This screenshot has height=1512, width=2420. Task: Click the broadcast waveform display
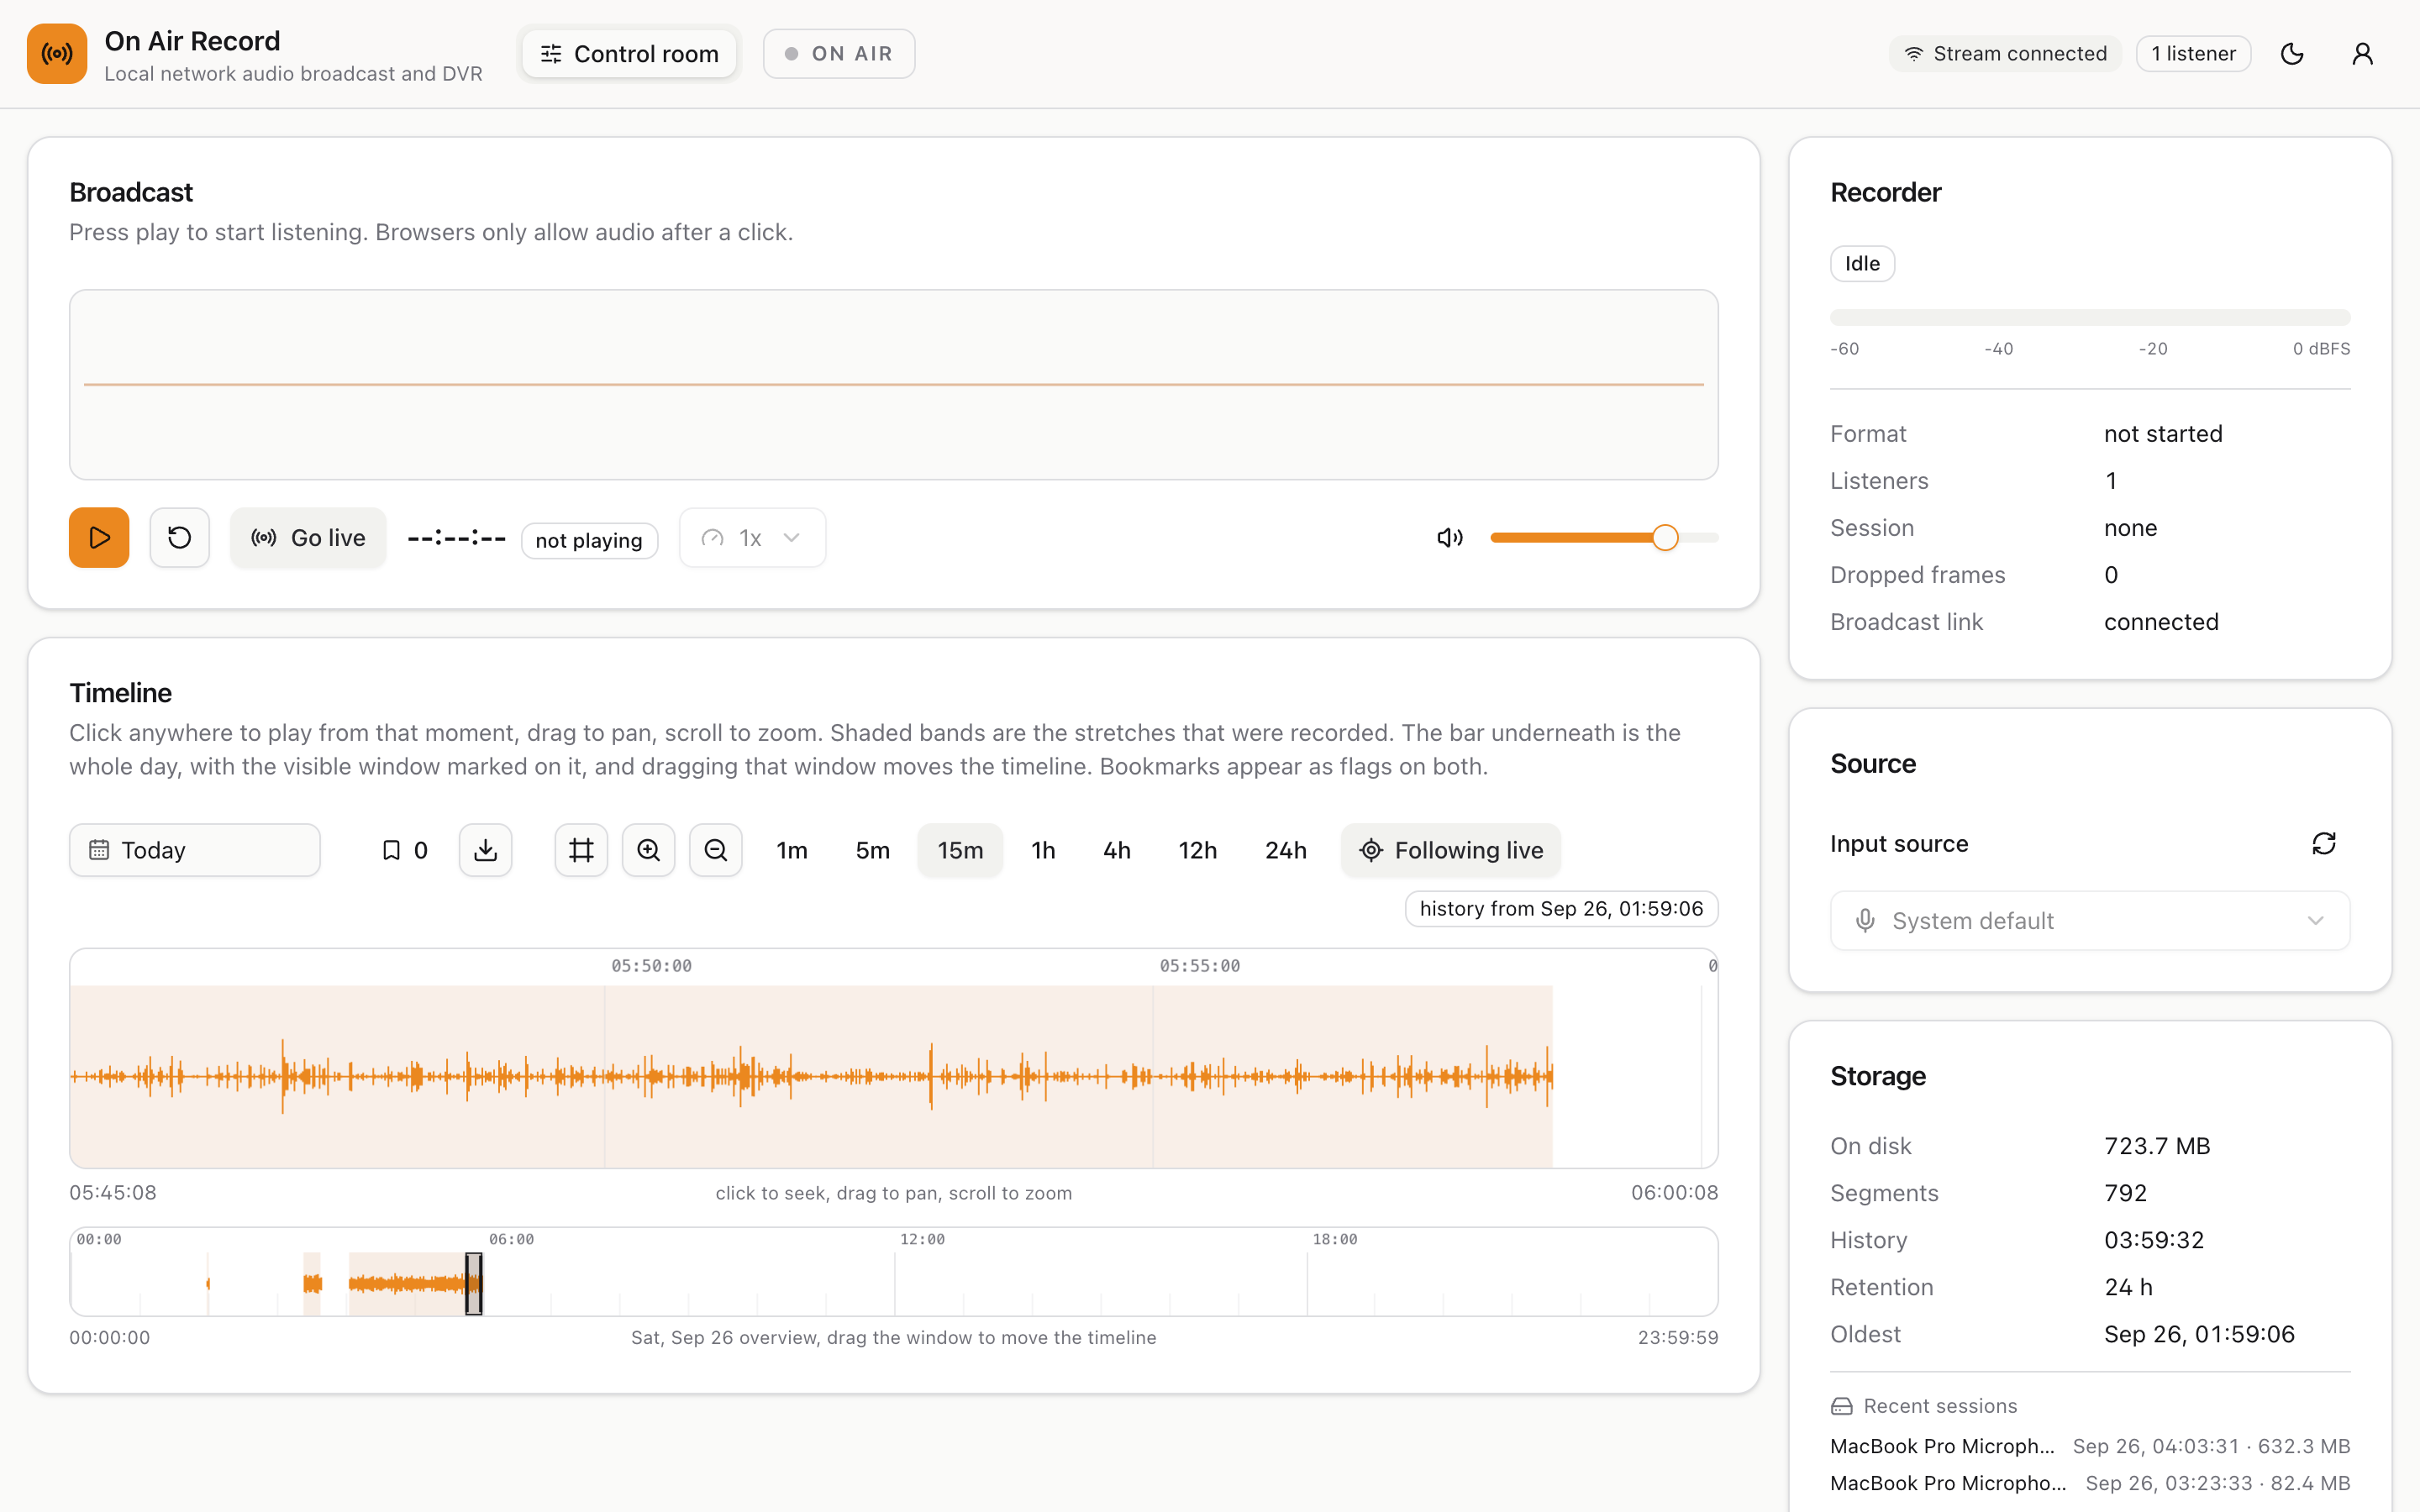(893, 385)
